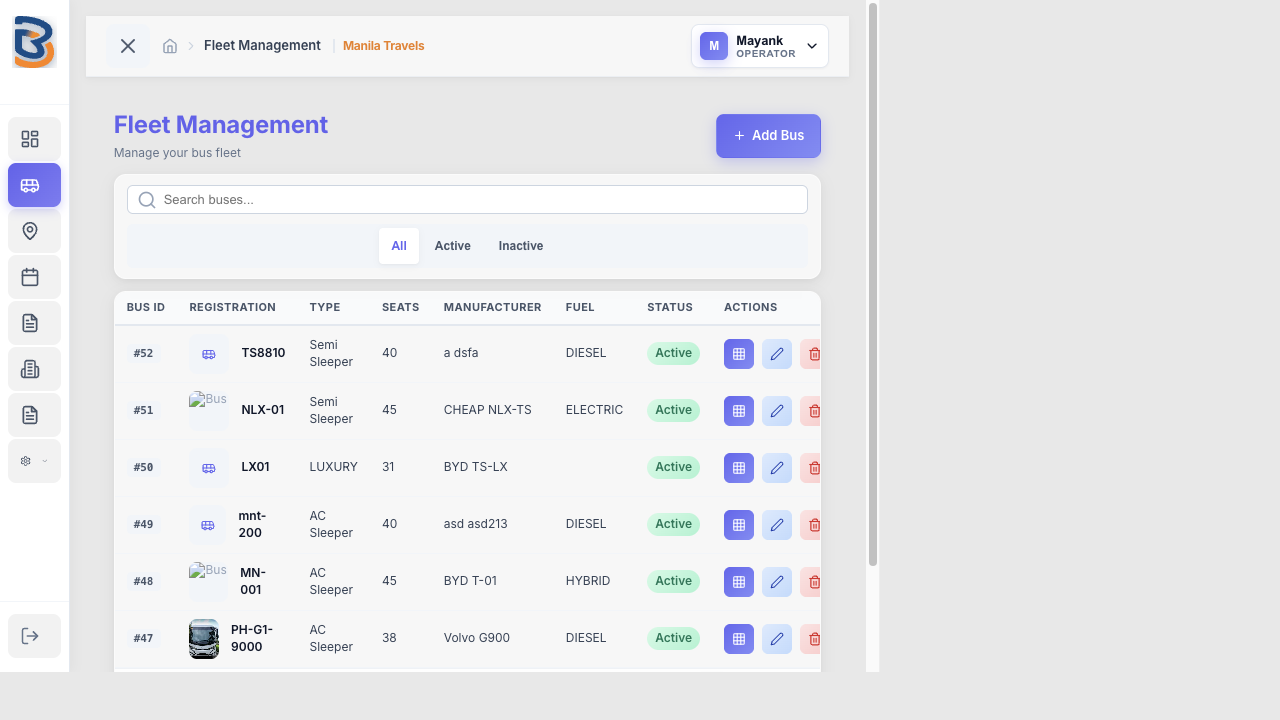This screenshot has width=1280, height=720.
Task: Click manufacturer cell Volvo G900
Action: (x=477, y=638)
